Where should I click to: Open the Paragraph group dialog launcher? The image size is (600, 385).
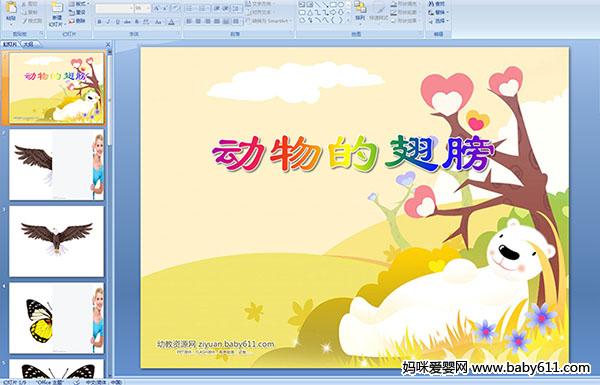(290, 34)
